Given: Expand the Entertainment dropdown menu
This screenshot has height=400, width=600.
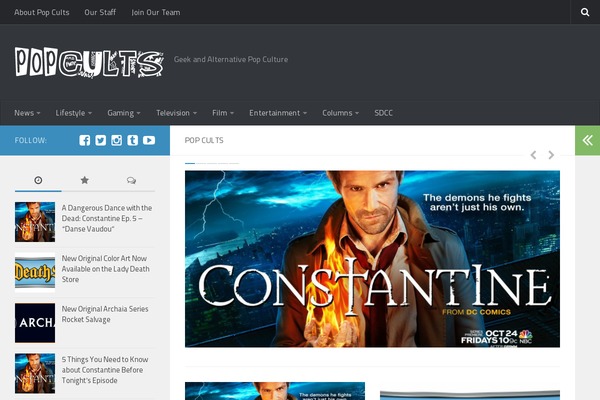Looking at the screenshot, I should [x=278, y=113].
